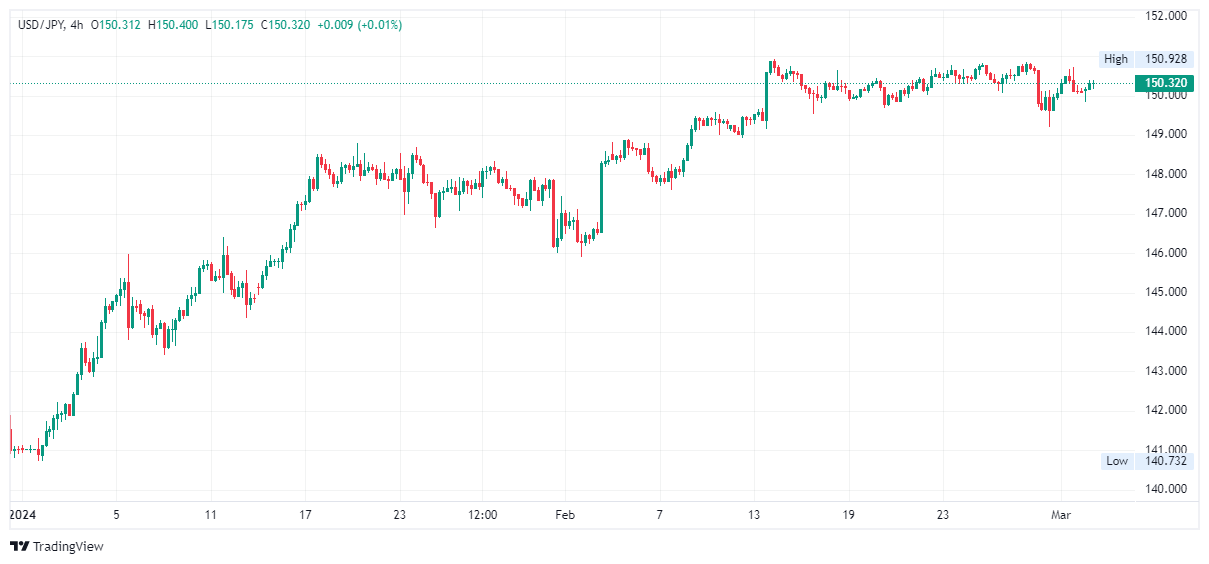
Task: Click the 4h interval label
Action: click(x=78, y=25)
